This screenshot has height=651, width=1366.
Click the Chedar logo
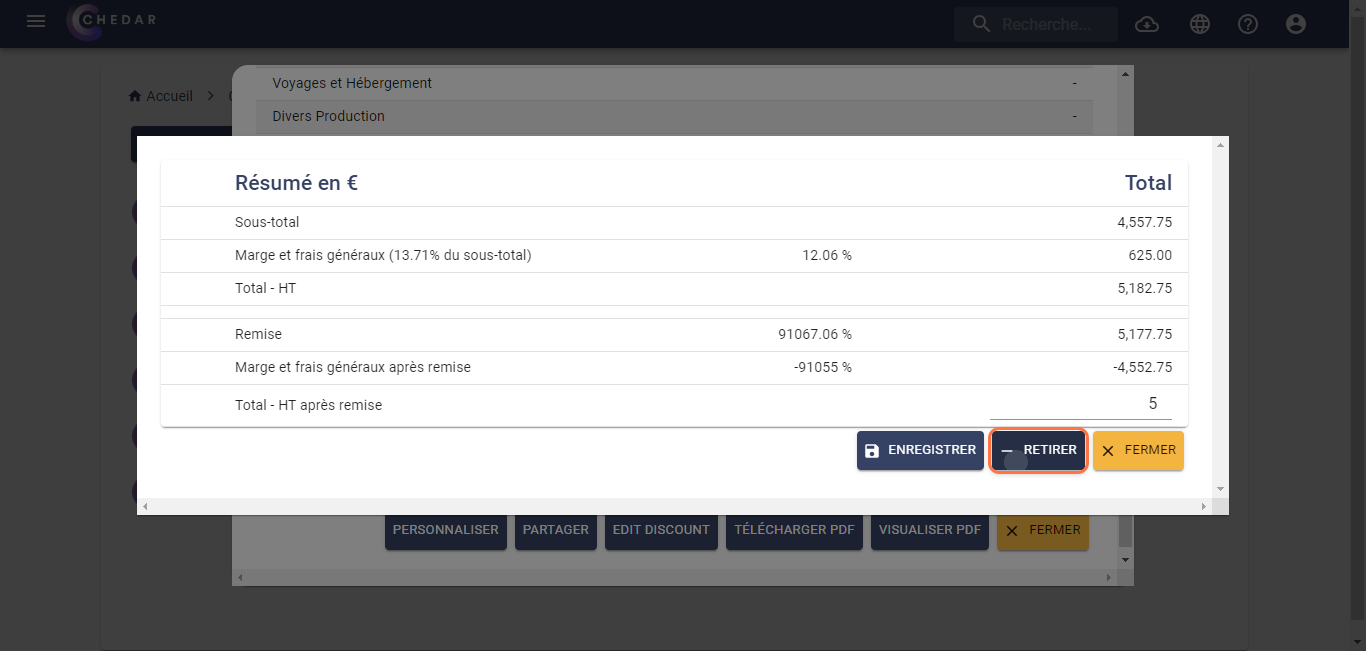pyautogui.click(x=112, y=21)
